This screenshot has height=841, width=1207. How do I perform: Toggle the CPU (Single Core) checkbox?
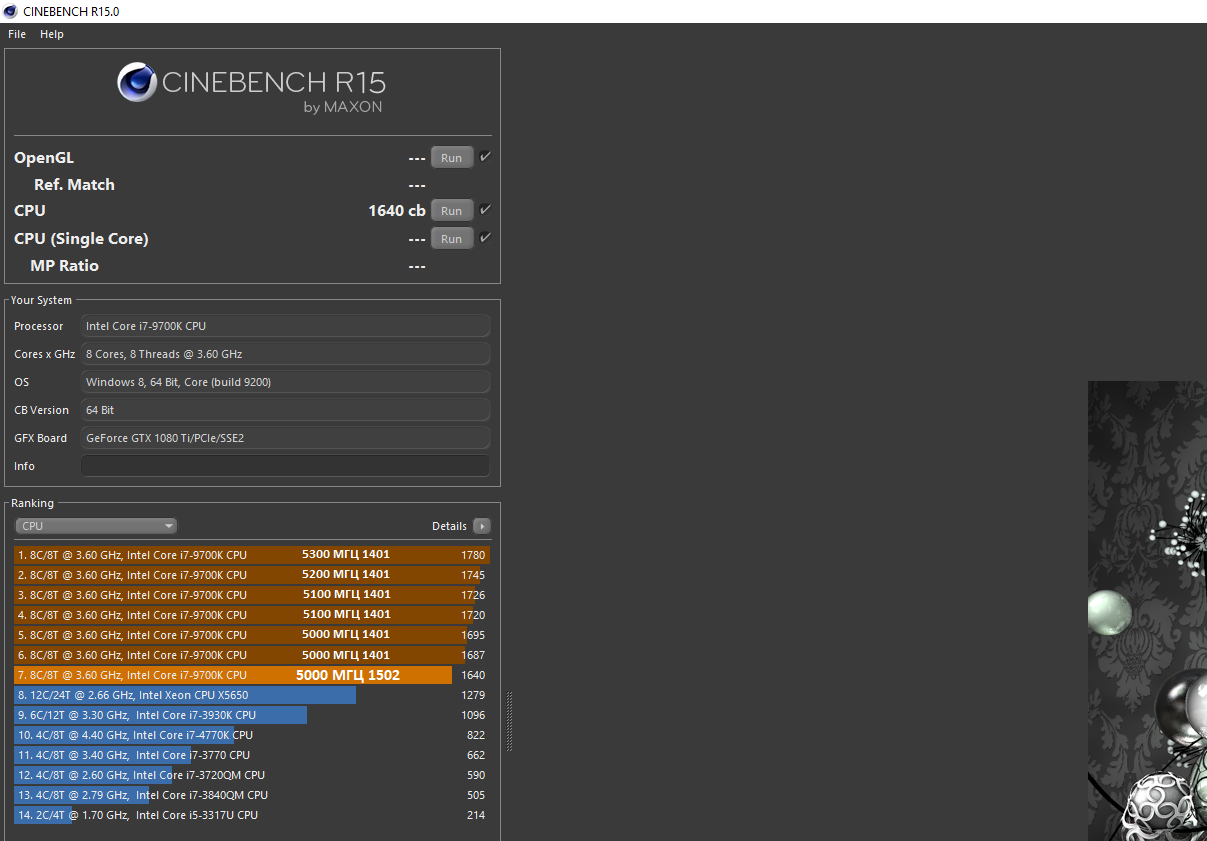485,238
